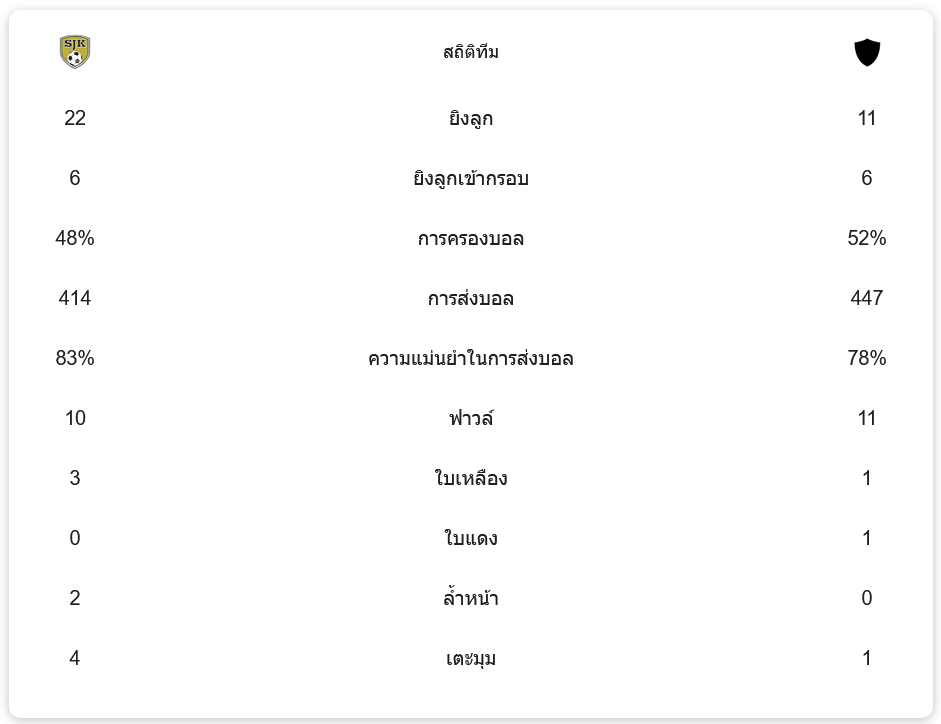Click the การส่งบอล stat label
Screen dimensions: 941x724
(x=470, y=298)
